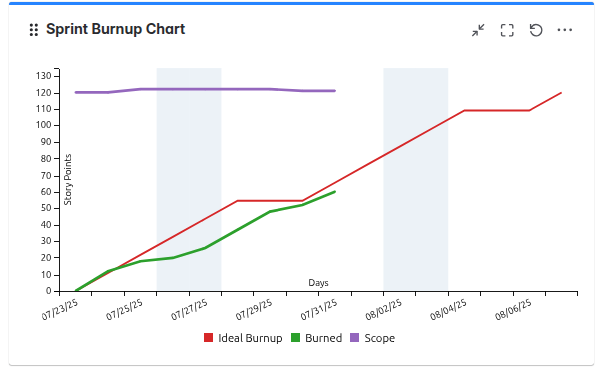601x367 pixels.
Task: Click the 130 value on y-axis
Action: [x=44, y=76]
